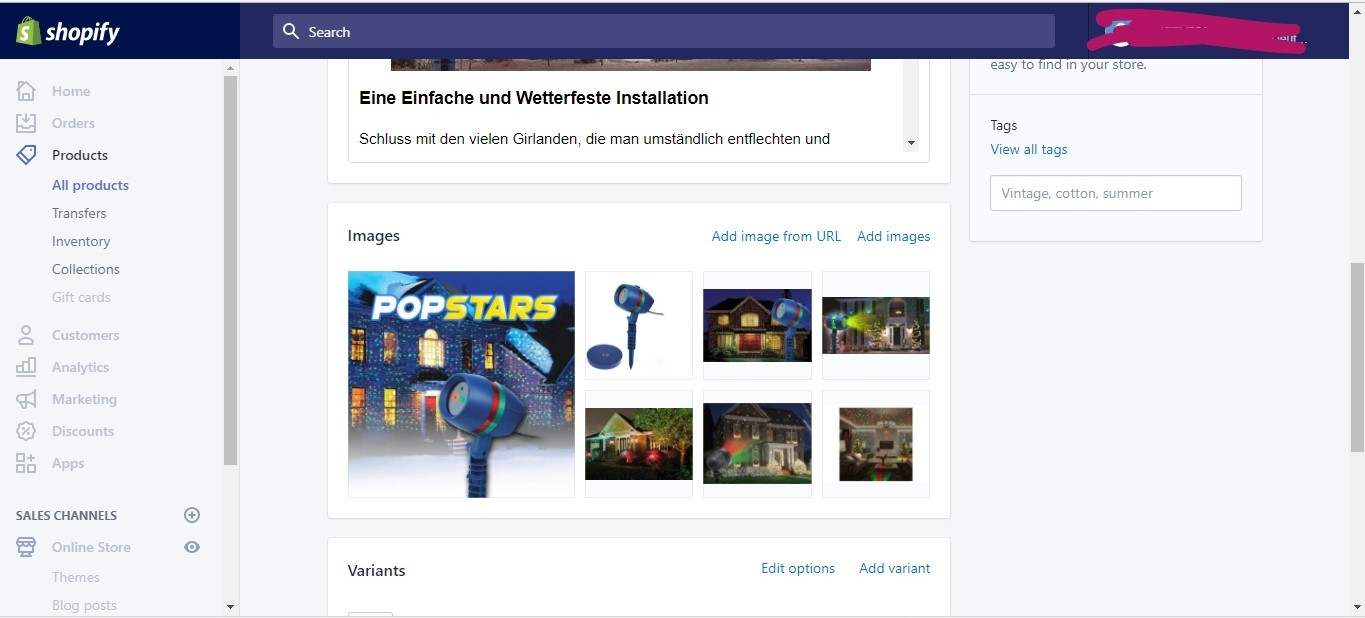Click the sidebar scroll-up arrow
The height and width of the screenshot is (618, 1365).
point(231,68)
